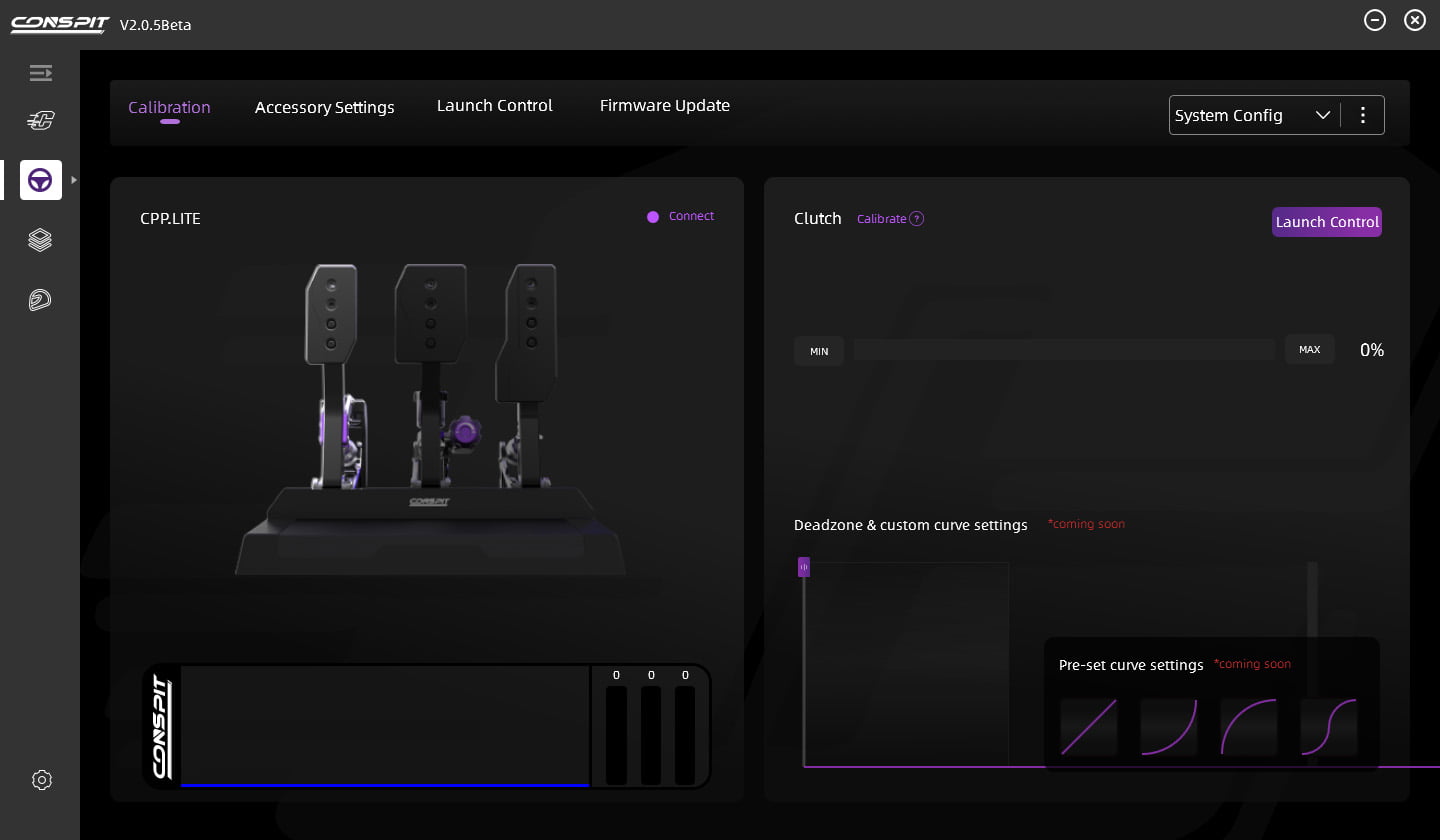Image resolution: width=1440 pixels, height=840 pixels.
Task: Expand the sidebar hamburger menu
Action: coord(40,73)
